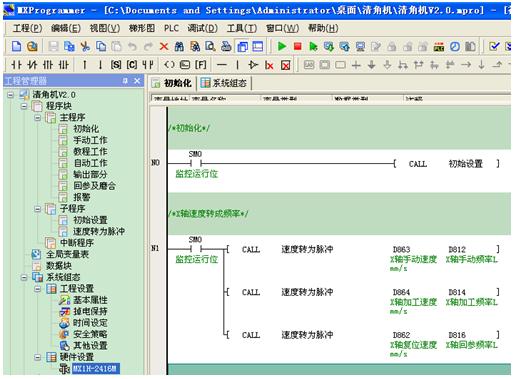
Task: Click the red X Delete icon
Action: point(164,46)
